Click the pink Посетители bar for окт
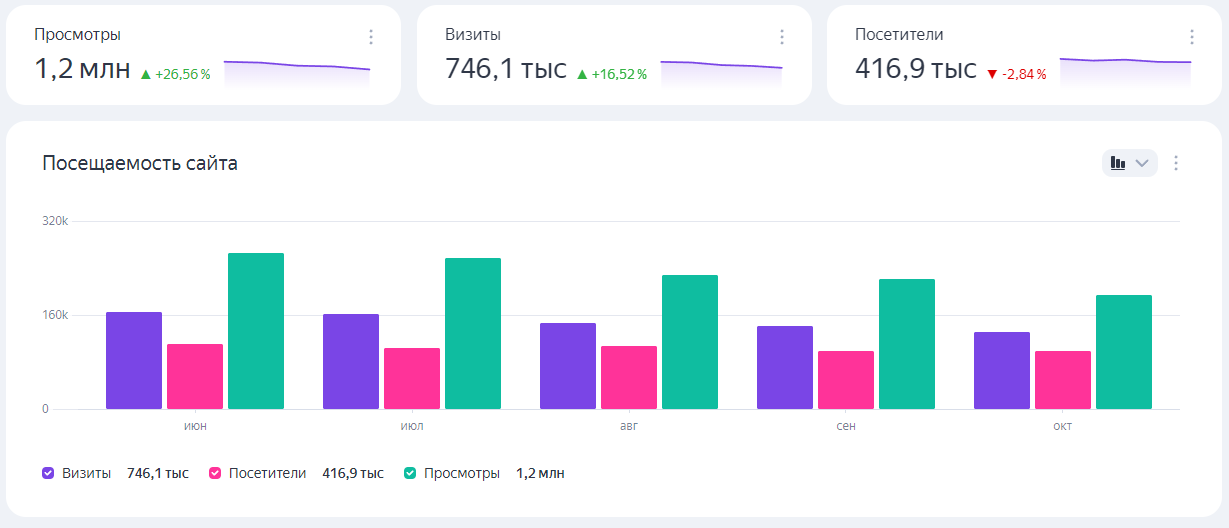 point(1063,380)
